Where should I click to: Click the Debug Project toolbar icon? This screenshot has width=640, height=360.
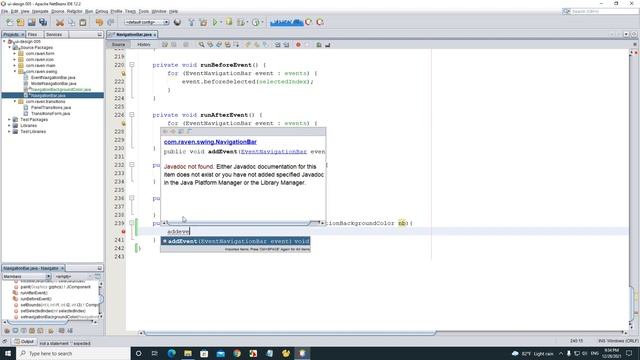229,22
